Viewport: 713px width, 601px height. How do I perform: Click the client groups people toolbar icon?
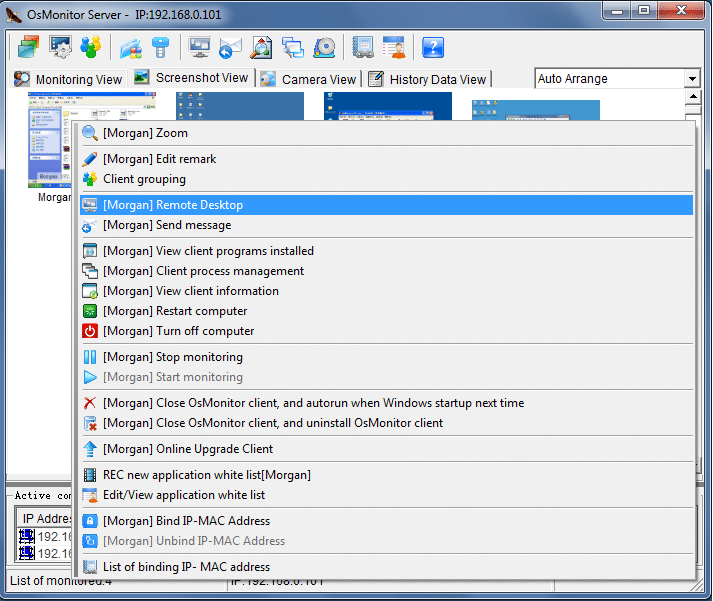[x=90, y=47]
